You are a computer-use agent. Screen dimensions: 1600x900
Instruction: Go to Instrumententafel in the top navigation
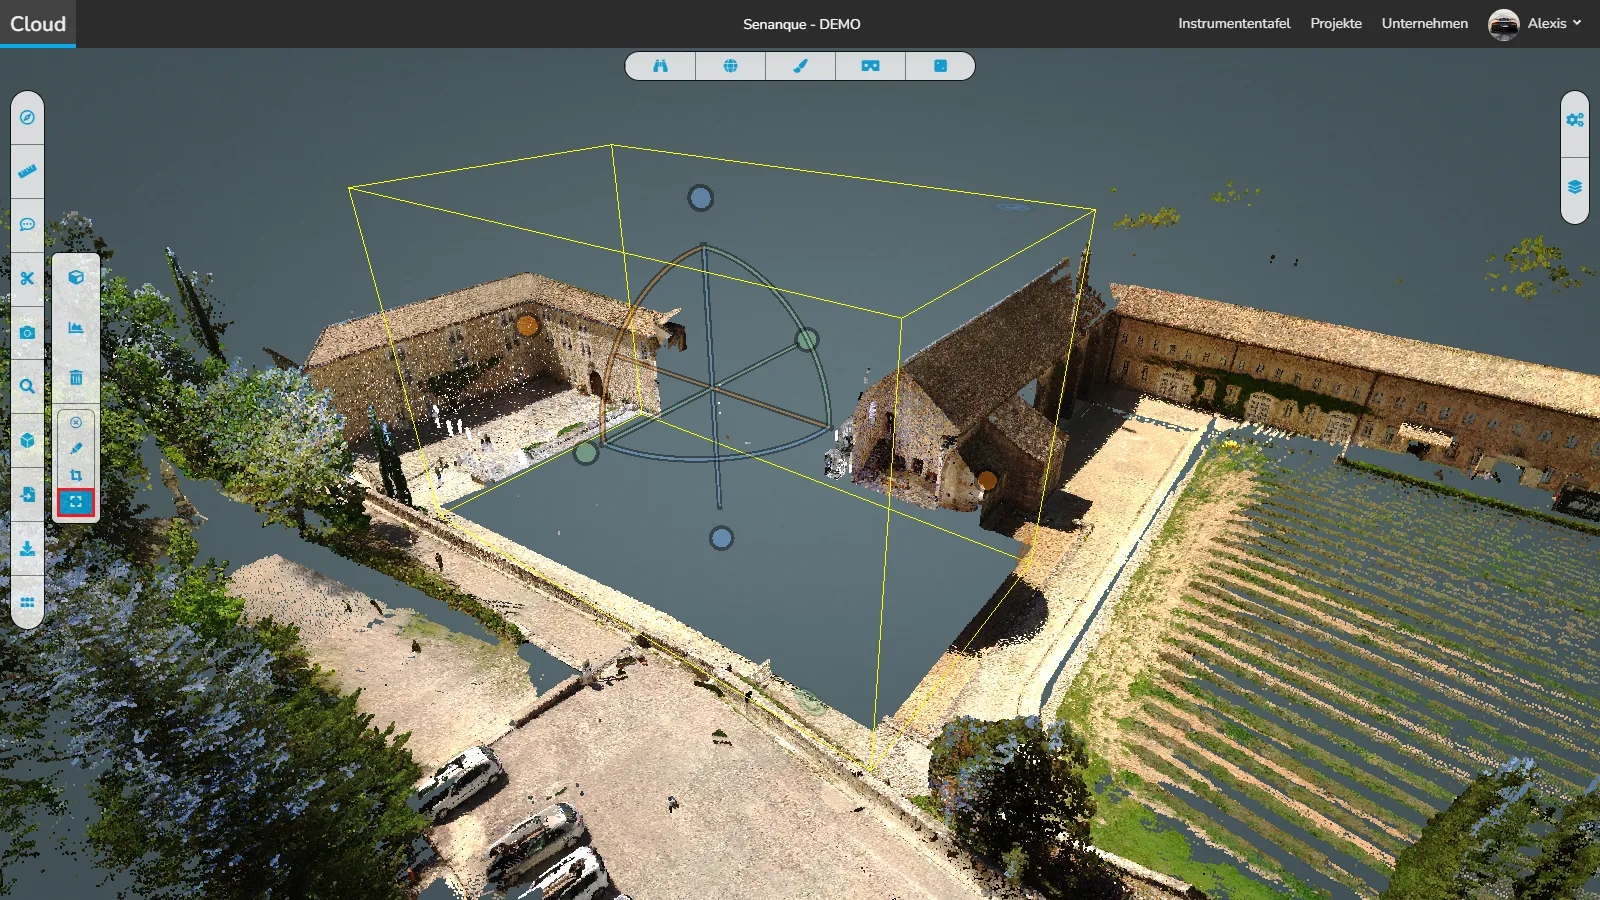pos(1234,24)
